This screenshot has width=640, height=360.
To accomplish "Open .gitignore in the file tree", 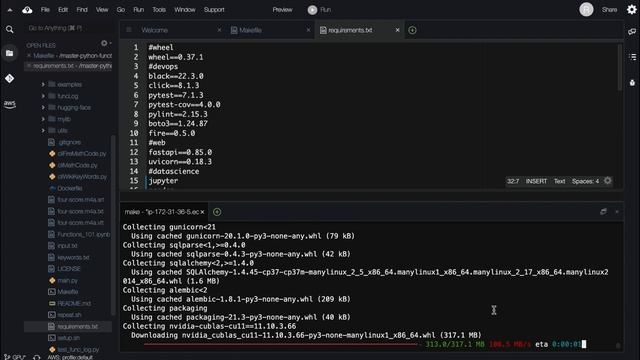I will 69,142.
